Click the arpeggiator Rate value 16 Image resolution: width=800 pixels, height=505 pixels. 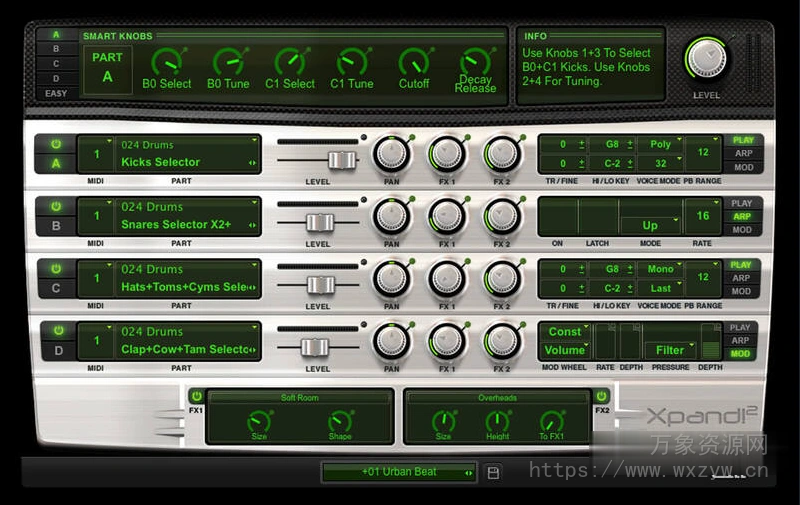703,216
